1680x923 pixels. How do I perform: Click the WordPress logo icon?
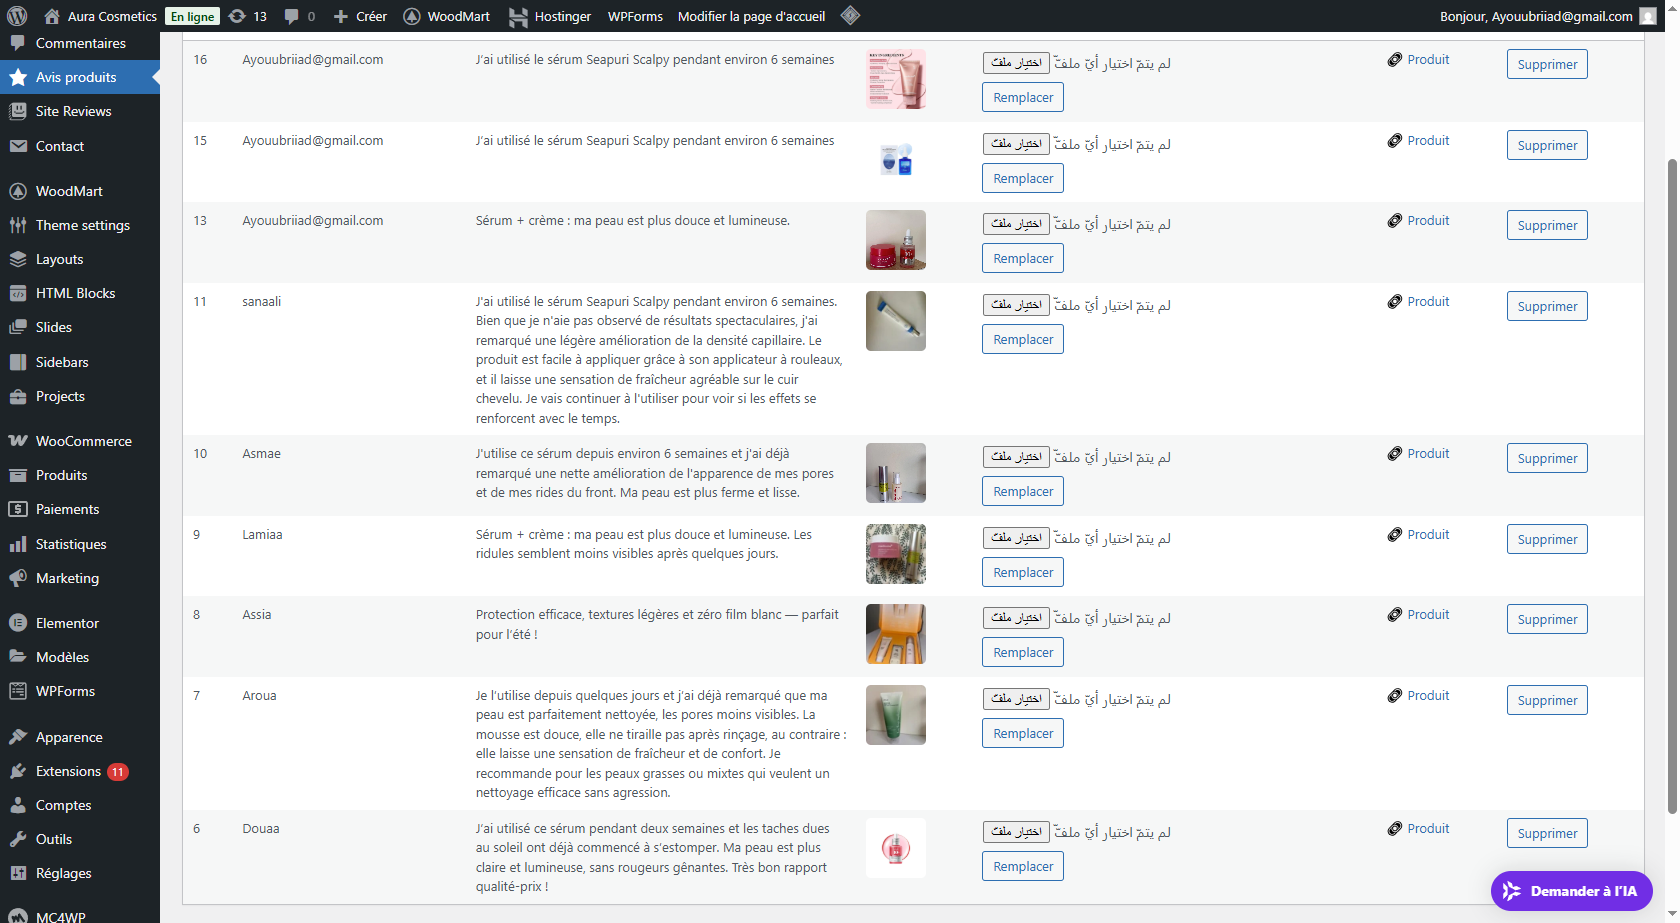tap(17, 16)
